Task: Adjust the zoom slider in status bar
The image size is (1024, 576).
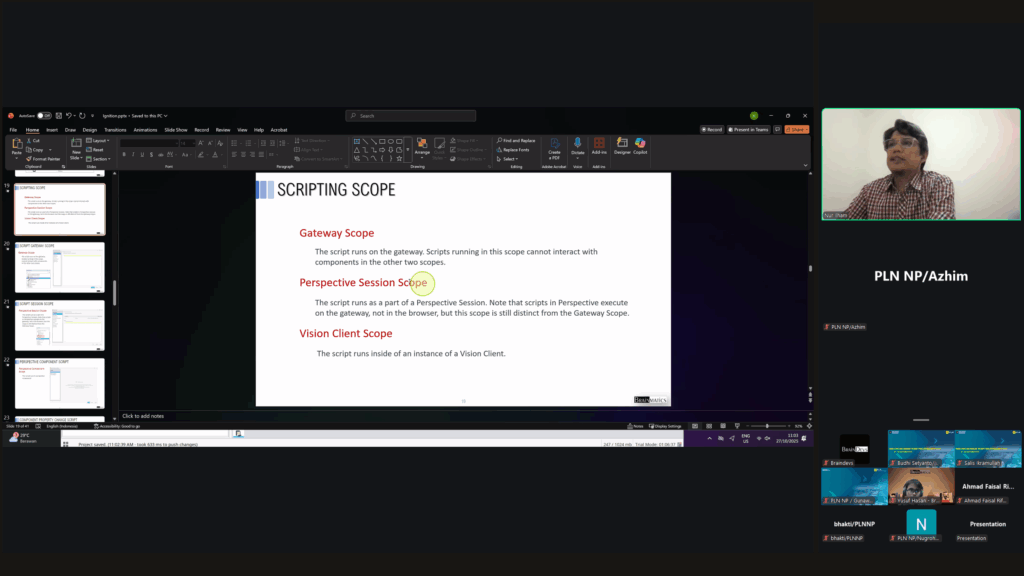Action: tap(768, 426)
